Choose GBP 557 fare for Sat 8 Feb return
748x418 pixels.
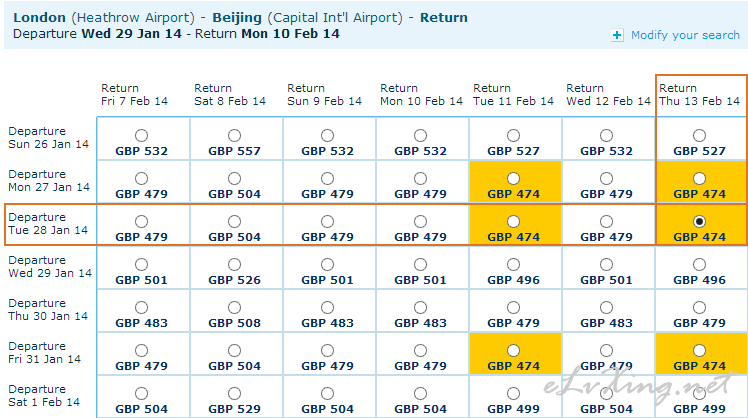click(234, 136)
